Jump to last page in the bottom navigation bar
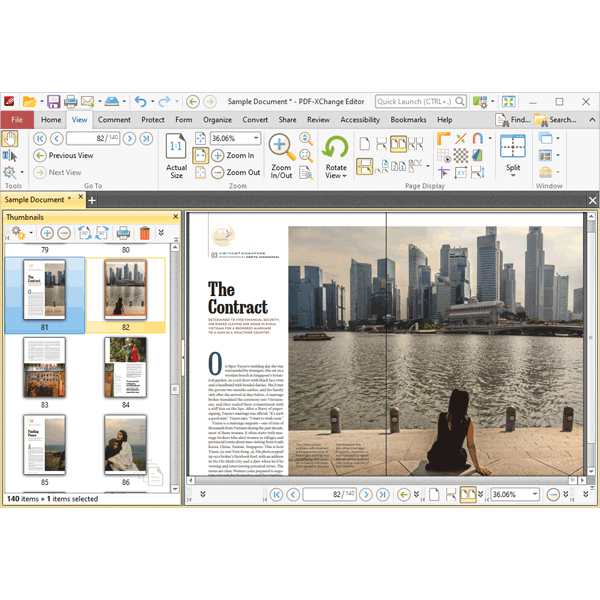Screen dimensions: 600x600 382,494
